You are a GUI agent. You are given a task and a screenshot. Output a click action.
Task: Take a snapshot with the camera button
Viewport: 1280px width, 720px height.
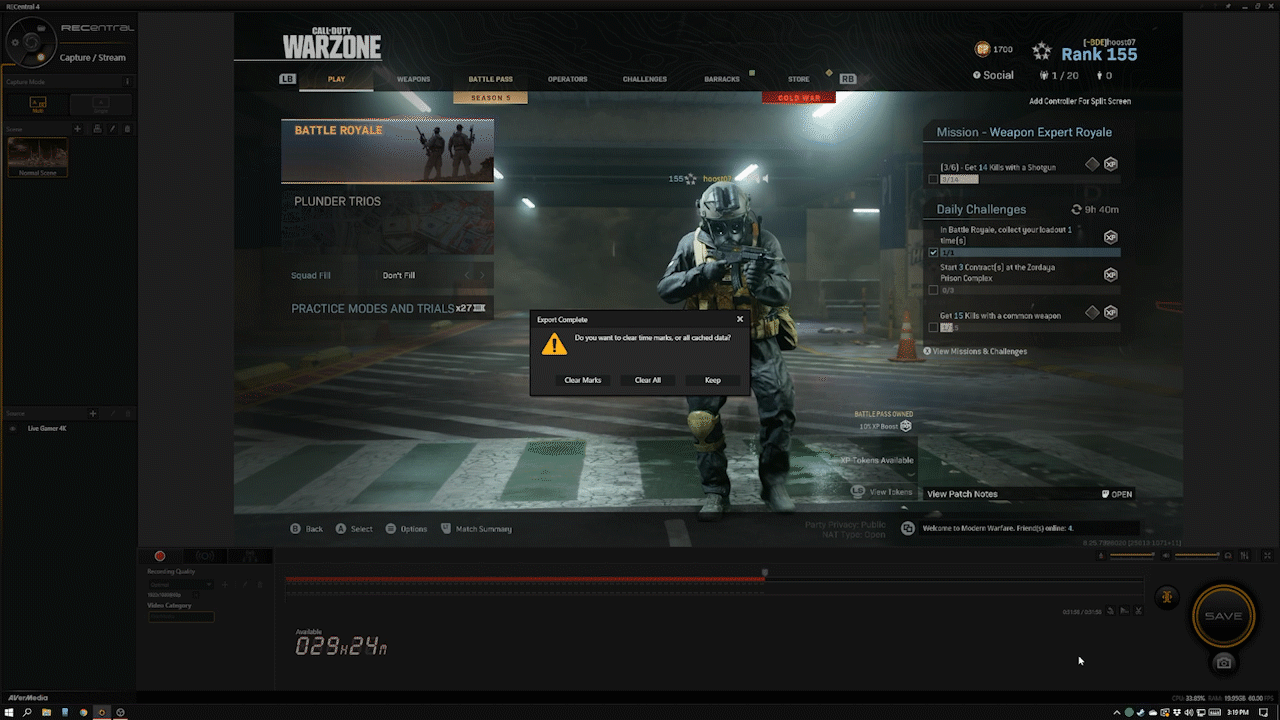pos(1223,663)
